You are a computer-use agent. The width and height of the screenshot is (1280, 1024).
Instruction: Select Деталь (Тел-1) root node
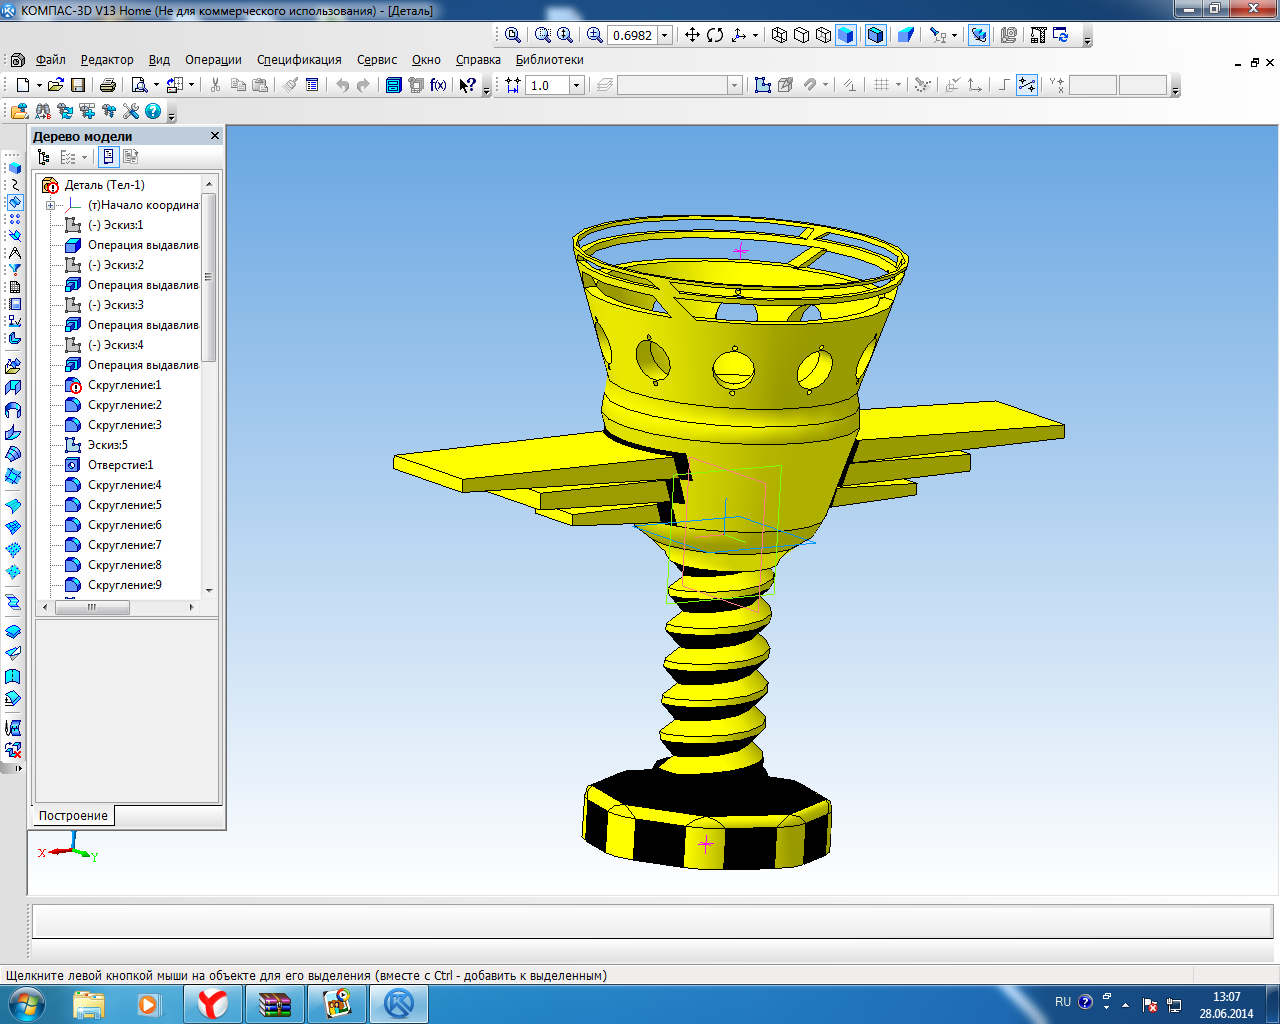(104, 185)
